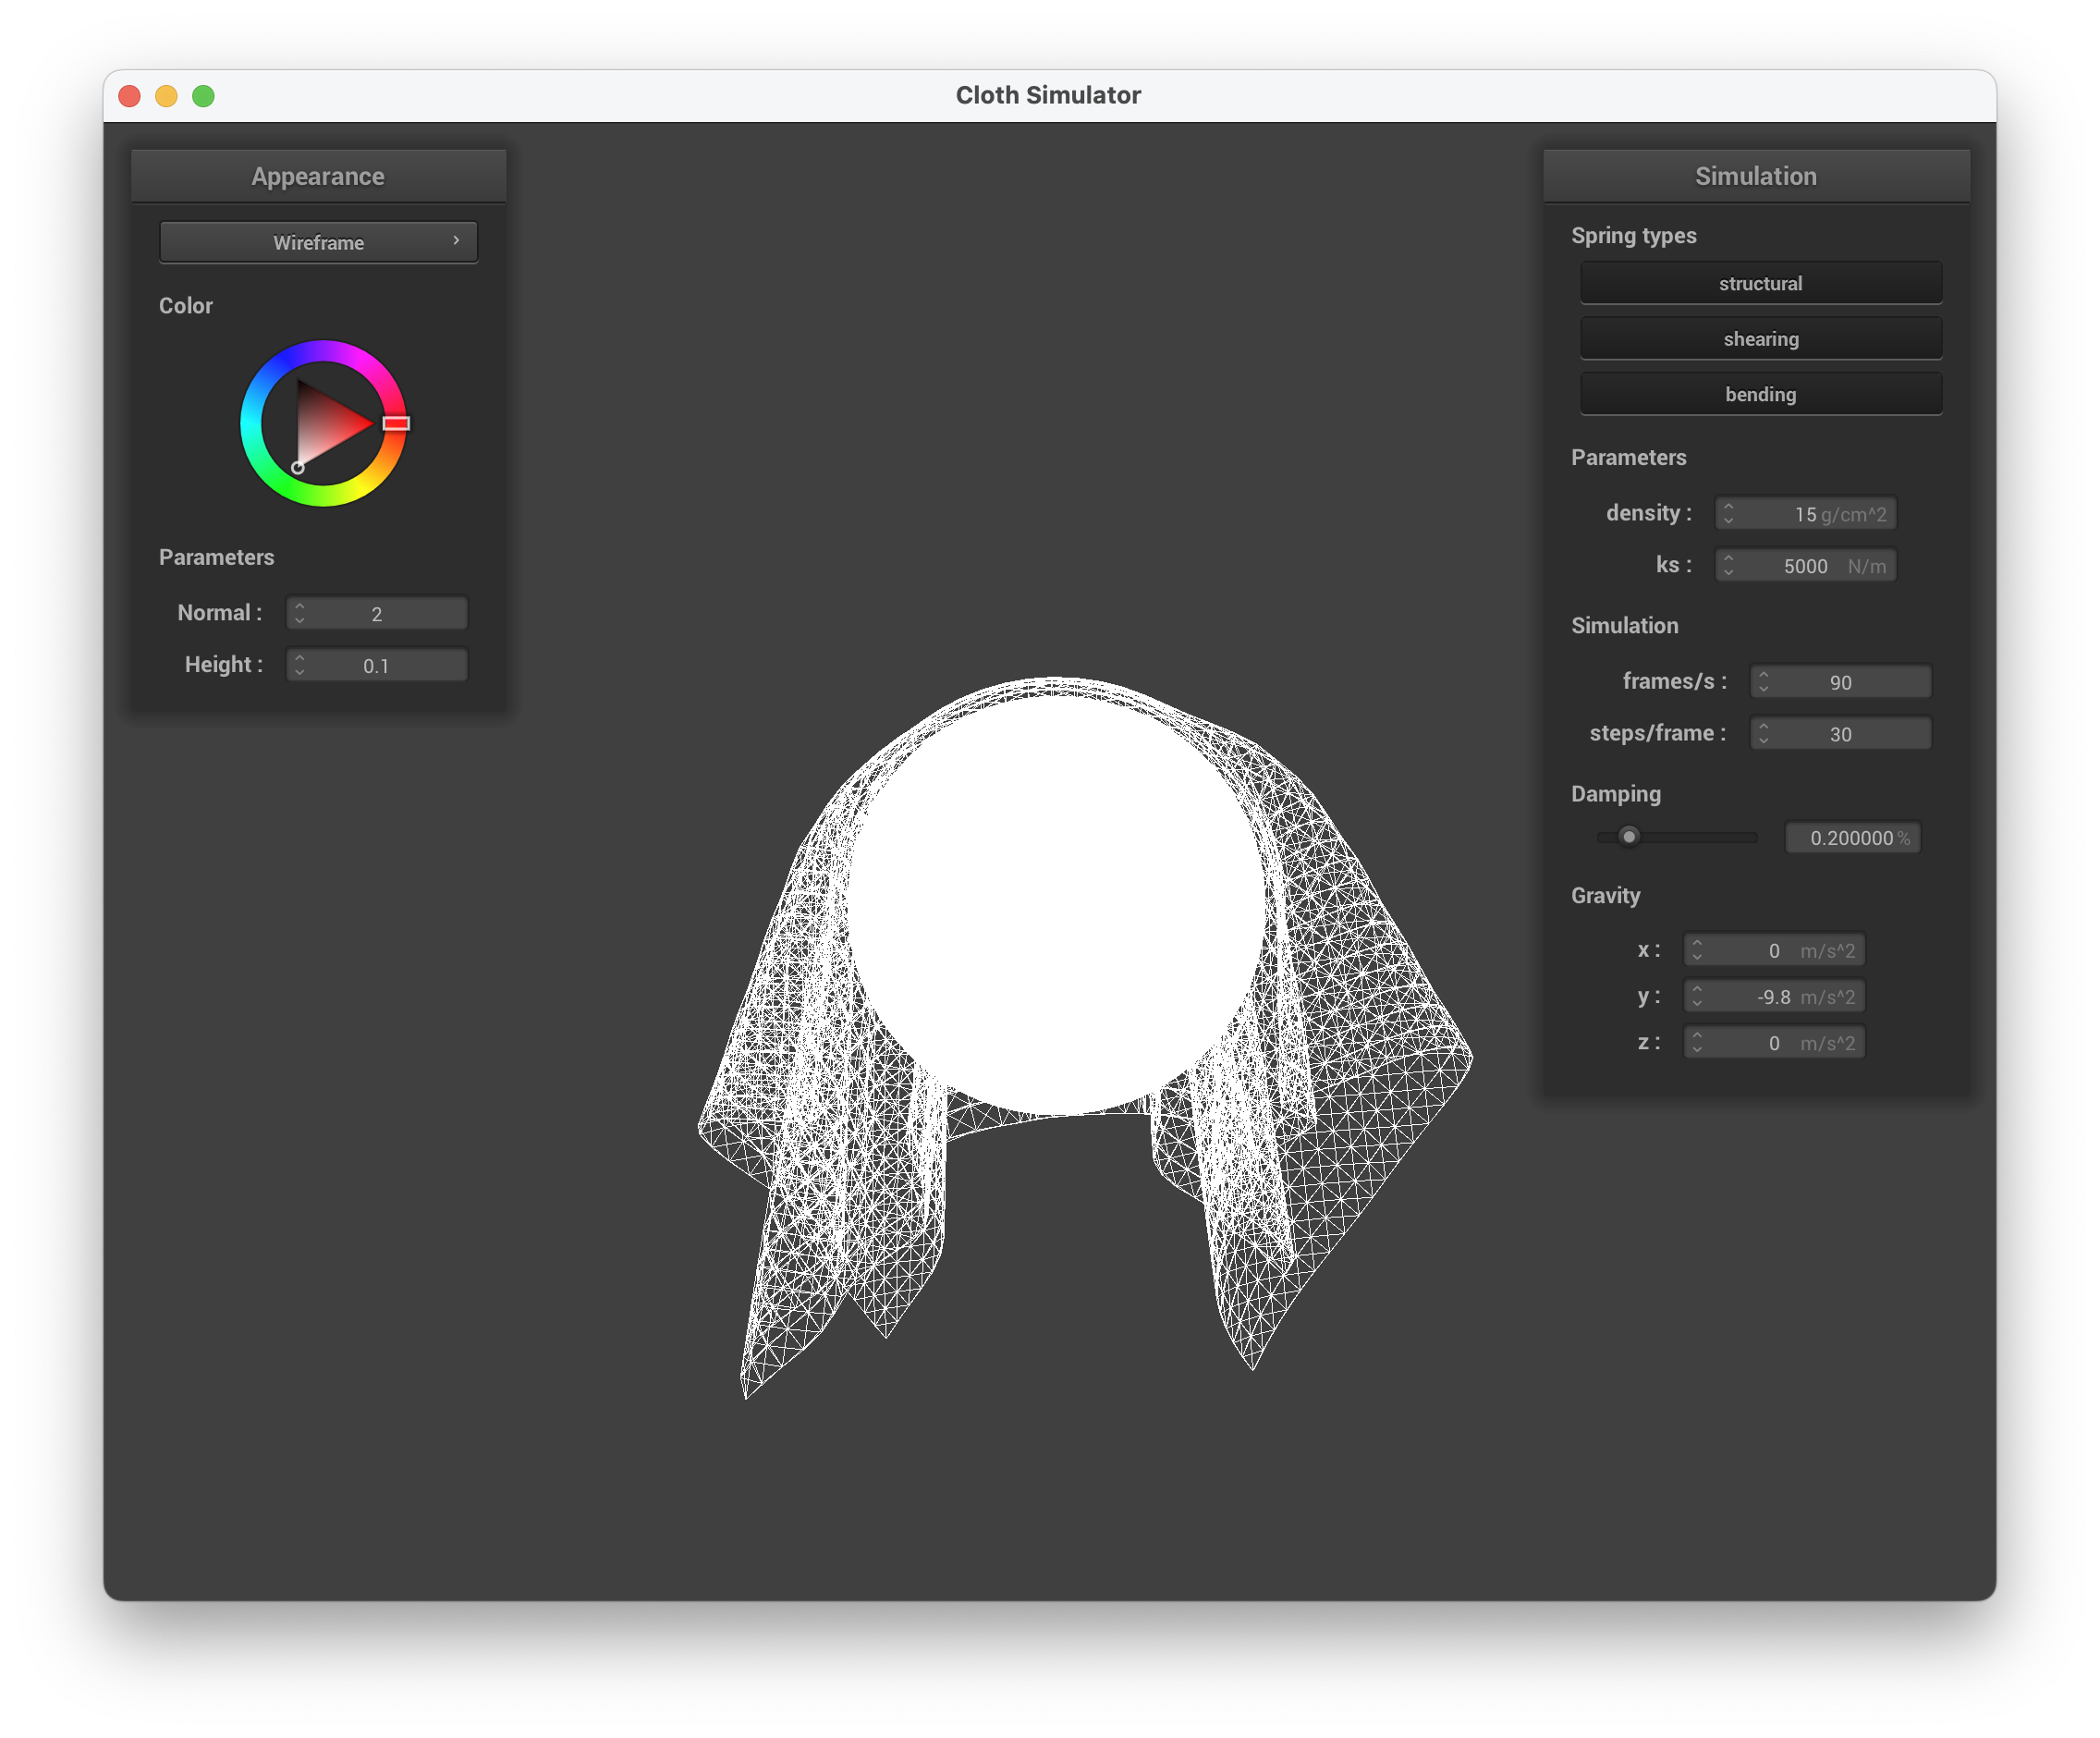Open the Wireframe shader dropdown
This screenshot has height=1738, width=2100.
318,242
